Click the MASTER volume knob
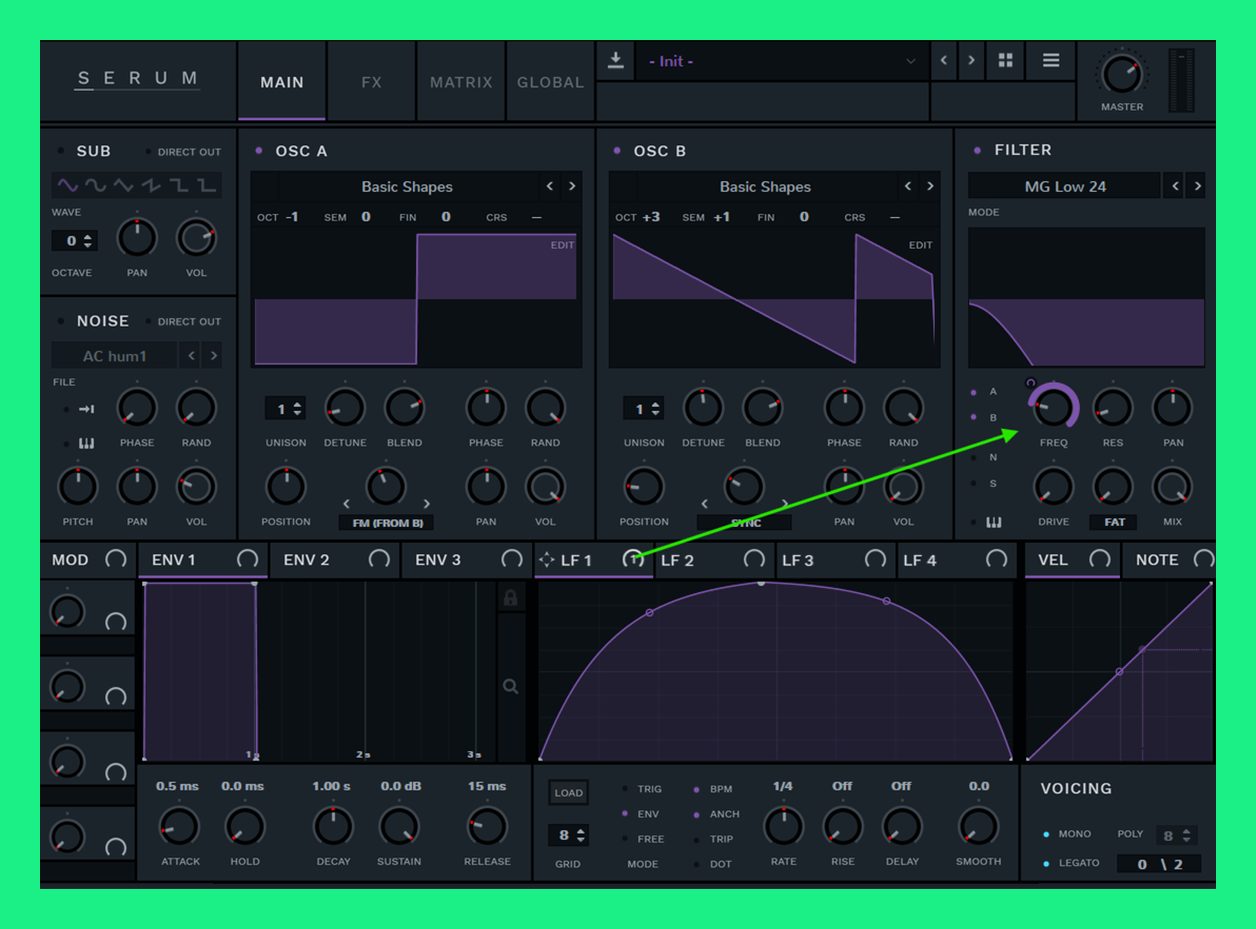 coord(1121,74)
